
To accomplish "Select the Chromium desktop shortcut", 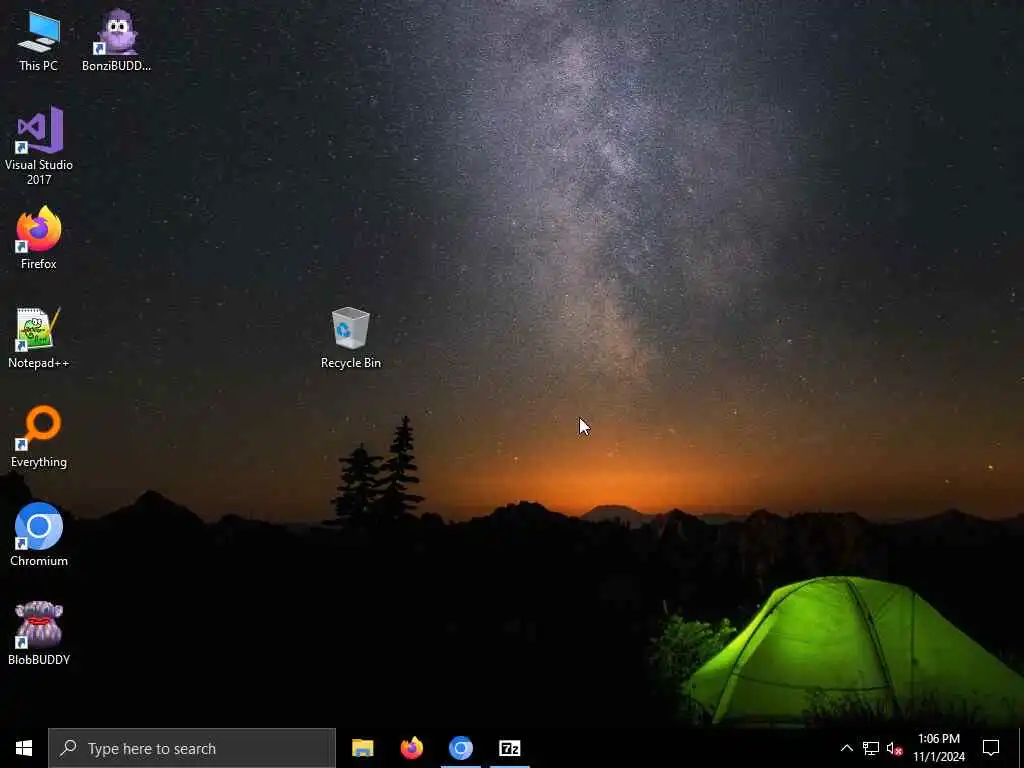I will pyautogui.click(x=39, y=534).
